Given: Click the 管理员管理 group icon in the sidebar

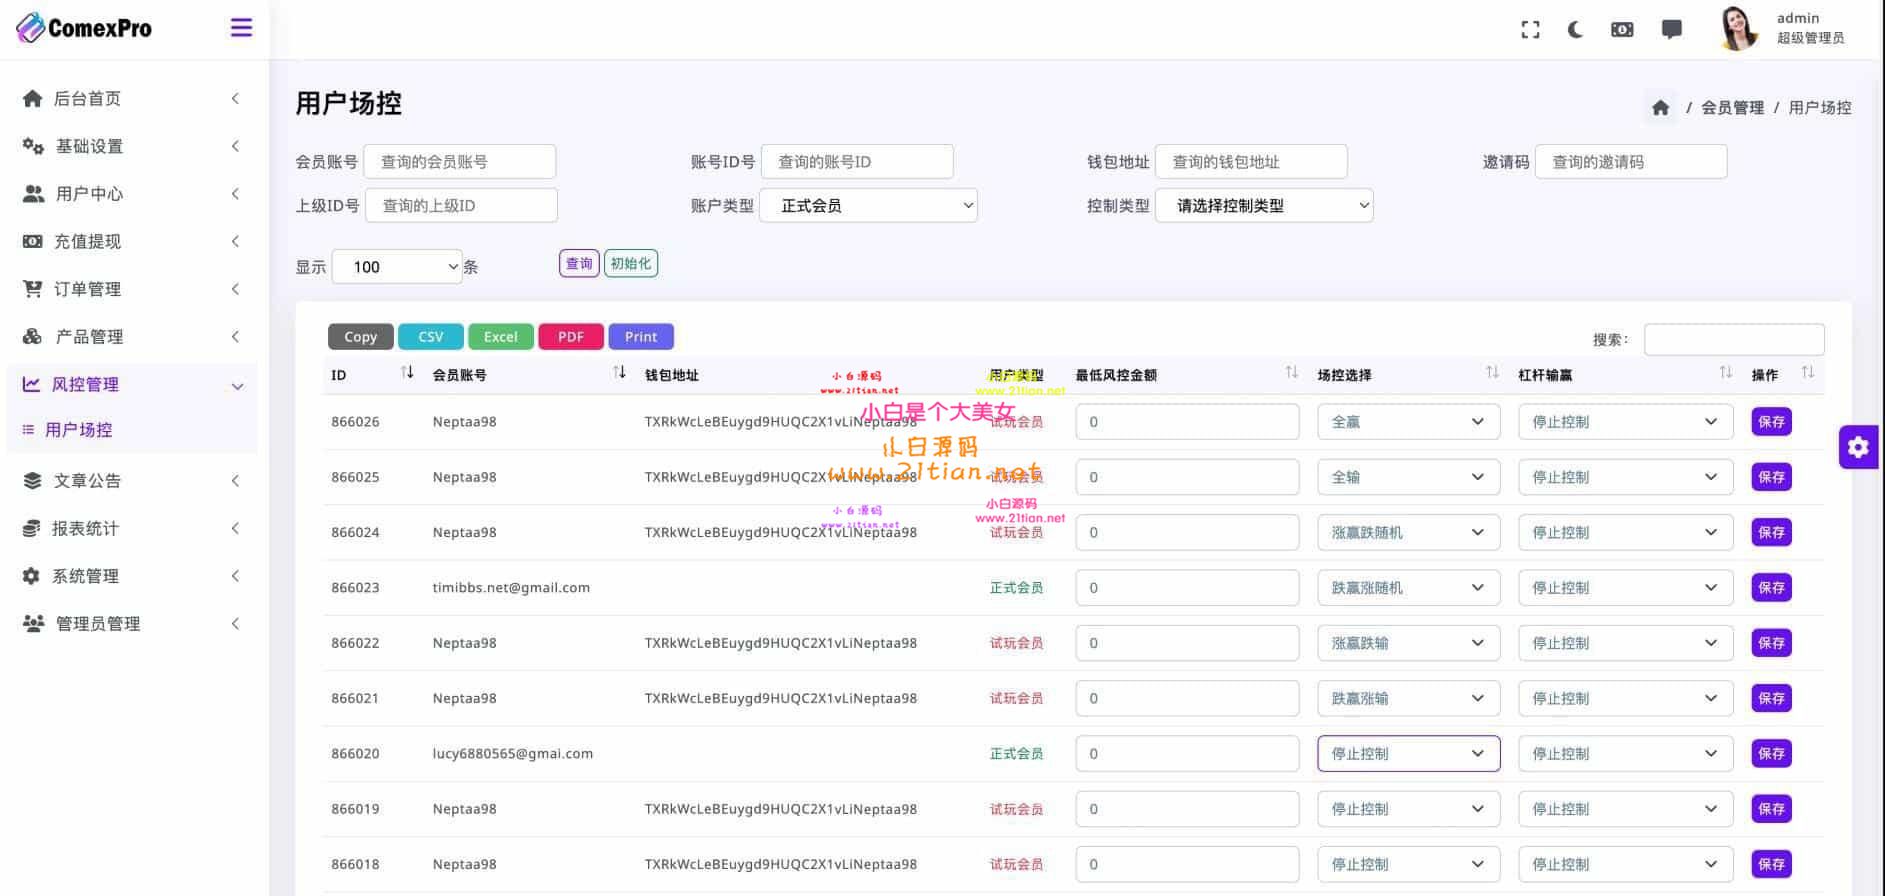Looking at the screenshot, I should [x=33, y=623].
